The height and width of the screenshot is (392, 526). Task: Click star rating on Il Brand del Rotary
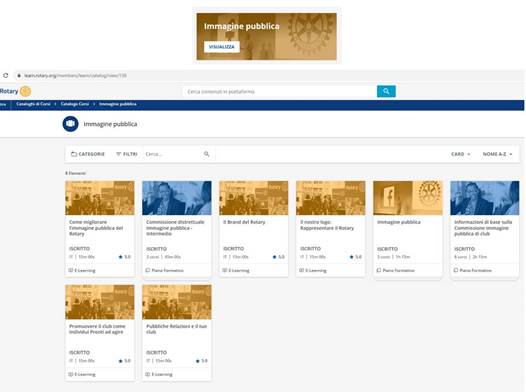(x=279, y=257)
